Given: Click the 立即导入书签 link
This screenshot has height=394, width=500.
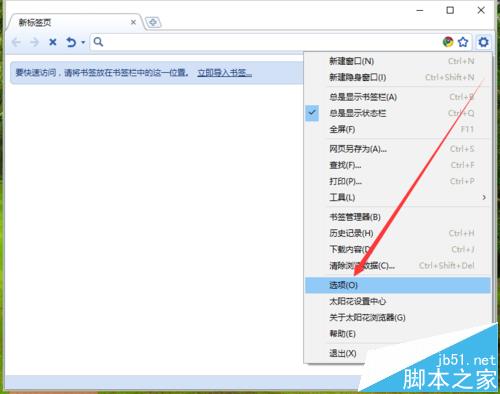Looking at the screenshot, I should click(x=224, y=72).
